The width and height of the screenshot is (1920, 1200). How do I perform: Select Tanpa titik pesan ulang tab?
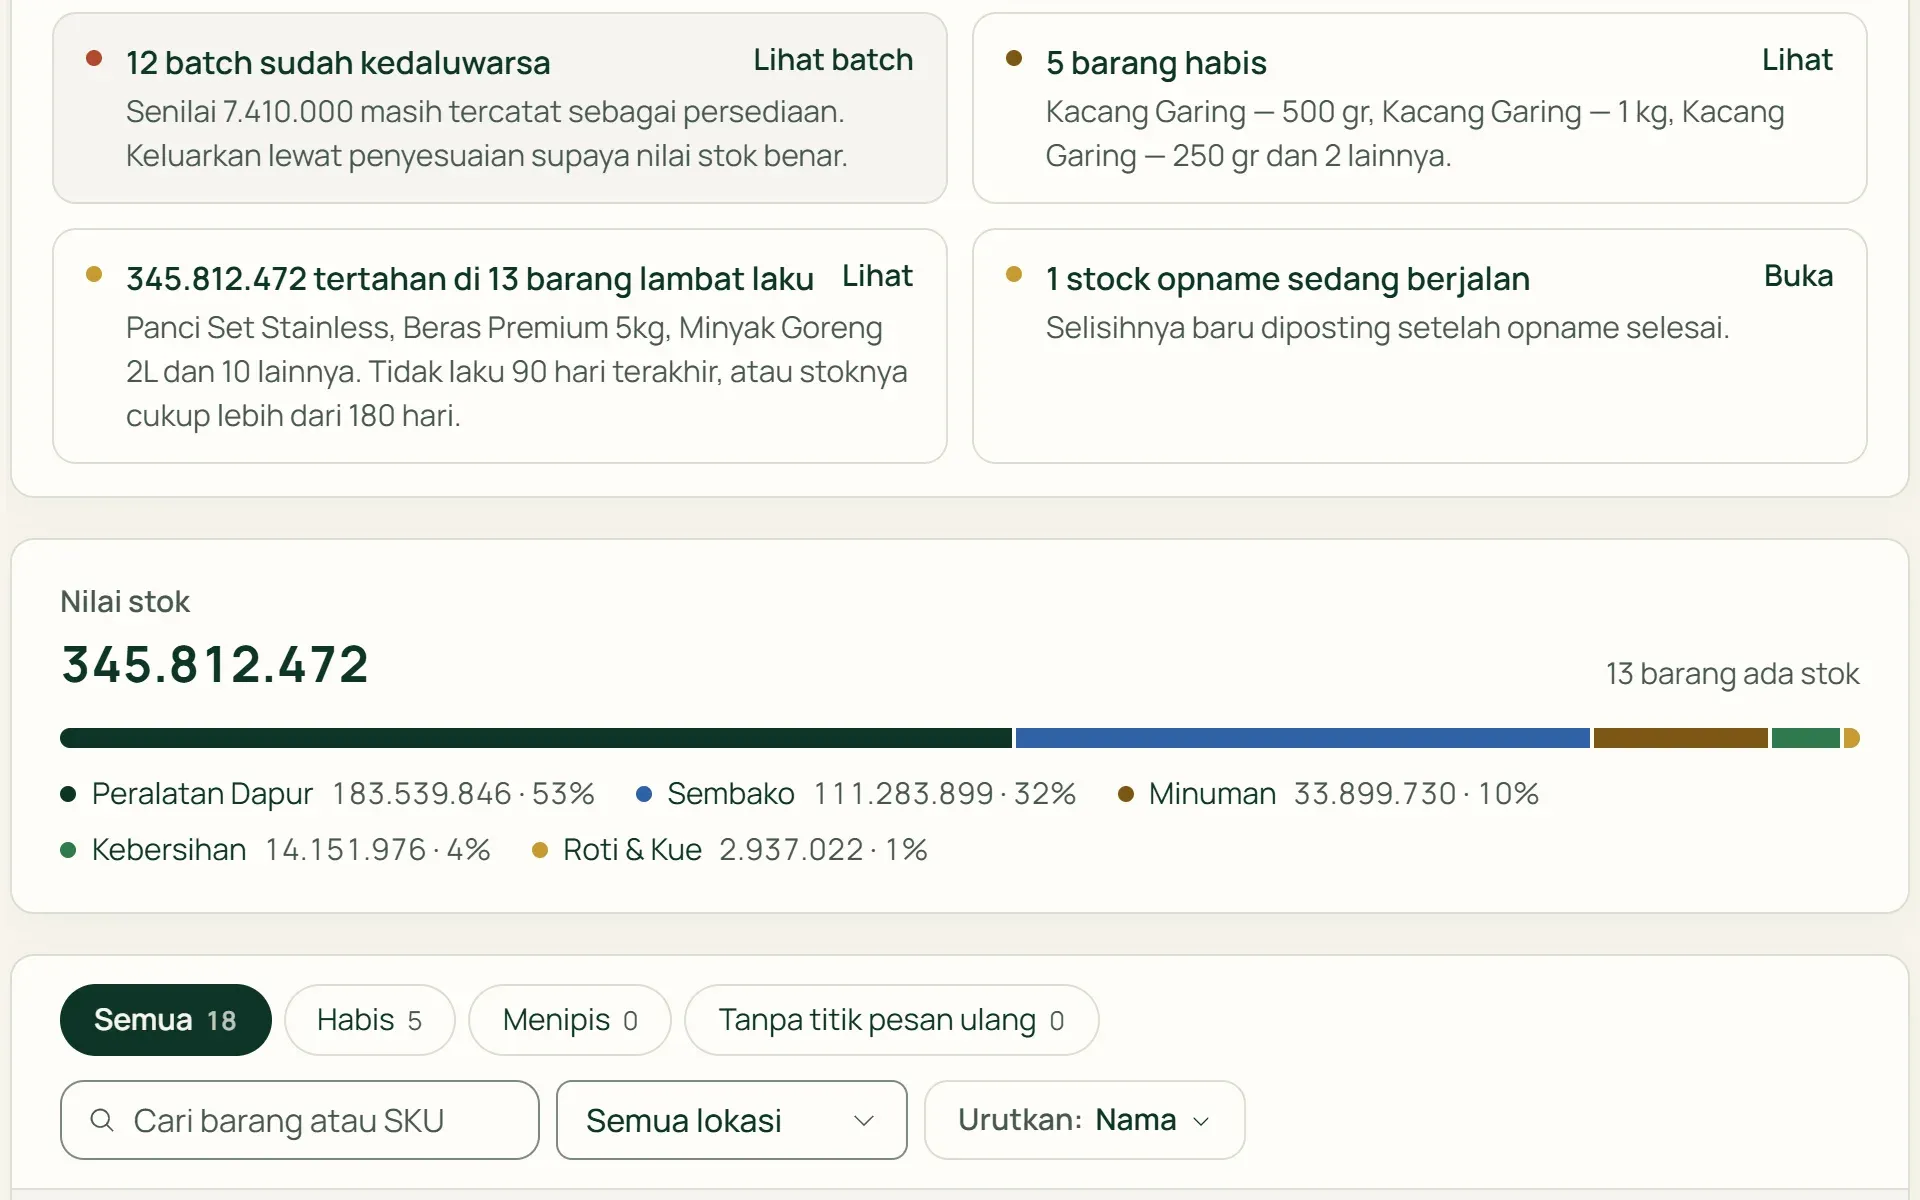[x=891, y=1020]
